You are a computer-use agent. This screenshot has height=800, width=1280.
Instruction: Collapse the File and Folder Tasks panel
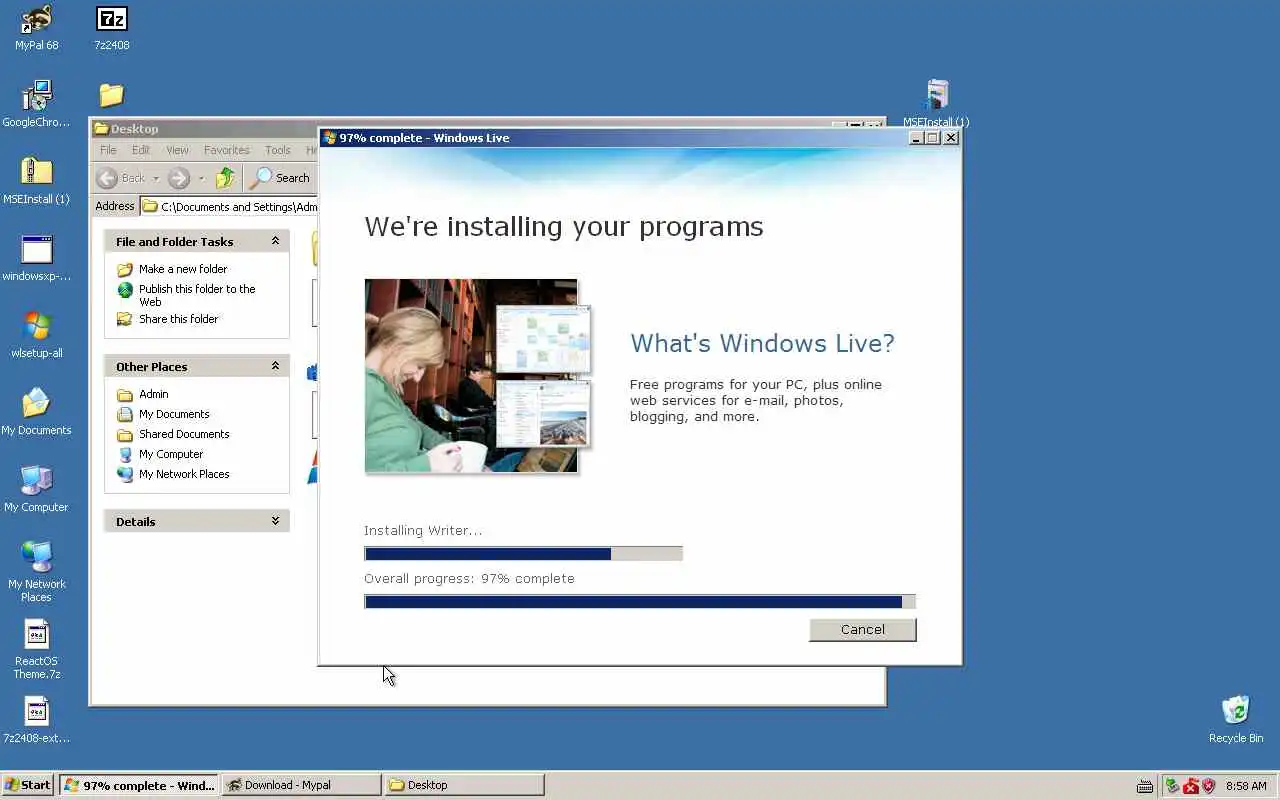[x=275, y=241]
